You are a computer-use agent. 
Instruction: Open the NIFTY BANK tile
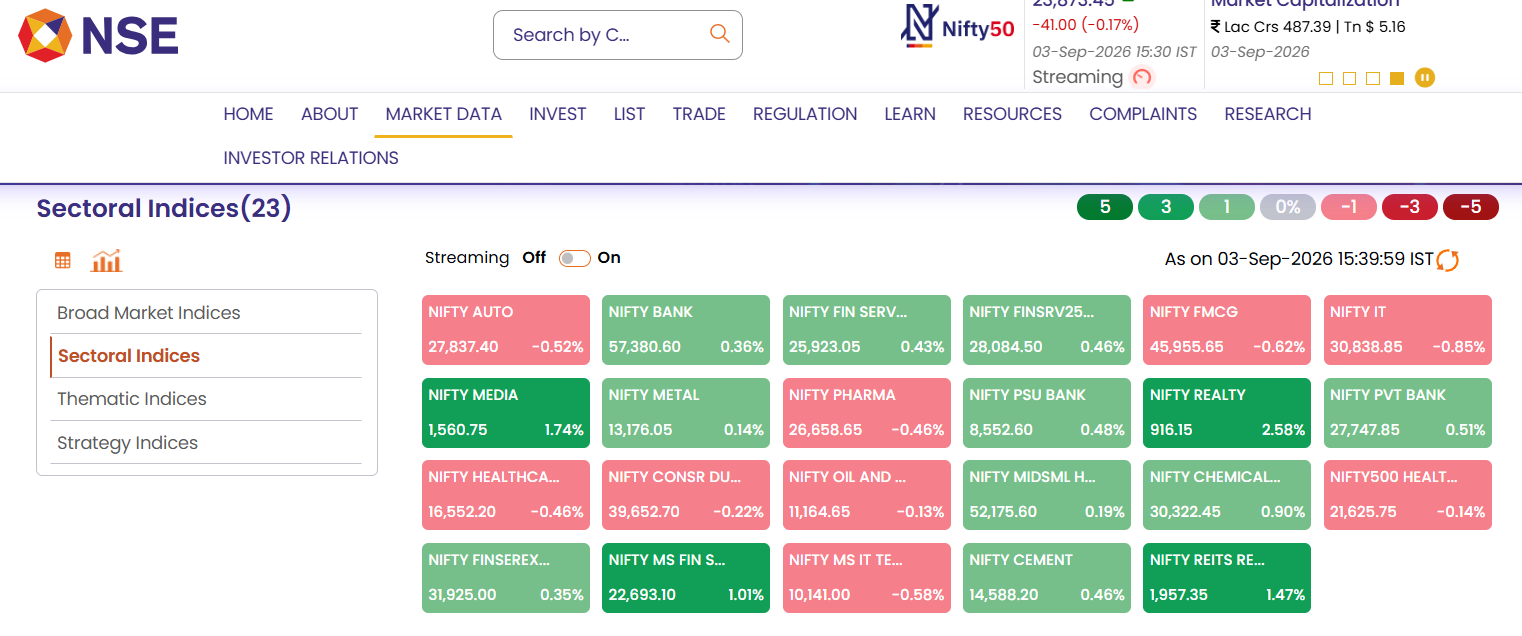click(x=686, y=329)
